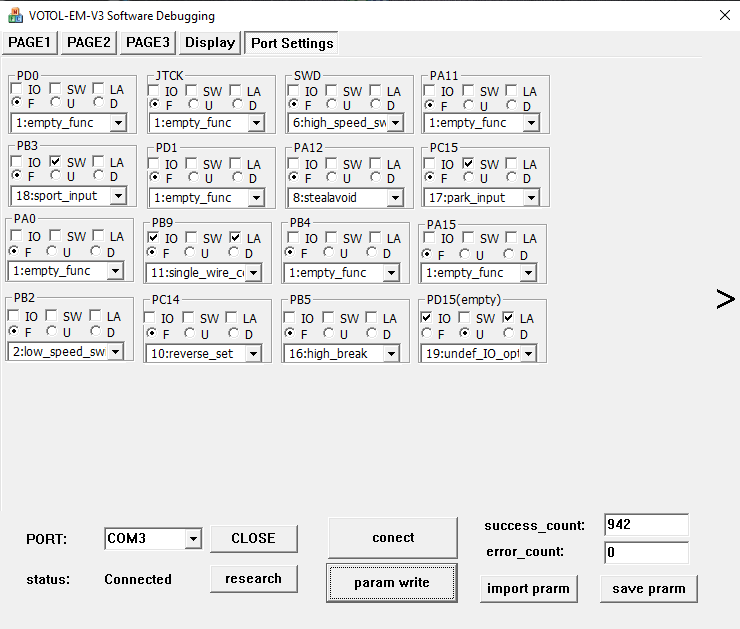
Task: Enable the SW checkbox for PB3
Action: (x=56, y=162)
